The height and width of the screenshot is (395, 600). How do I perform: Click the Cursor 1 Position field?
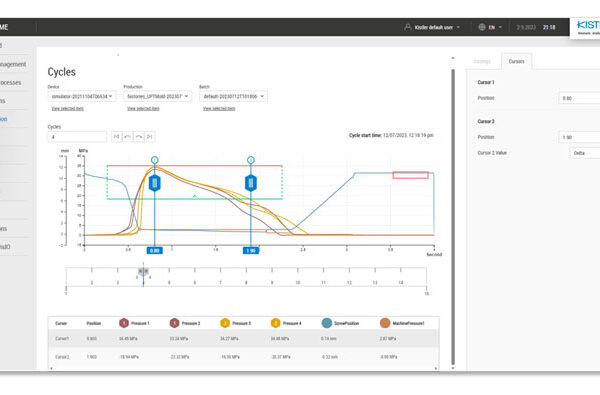pos(579,98)
